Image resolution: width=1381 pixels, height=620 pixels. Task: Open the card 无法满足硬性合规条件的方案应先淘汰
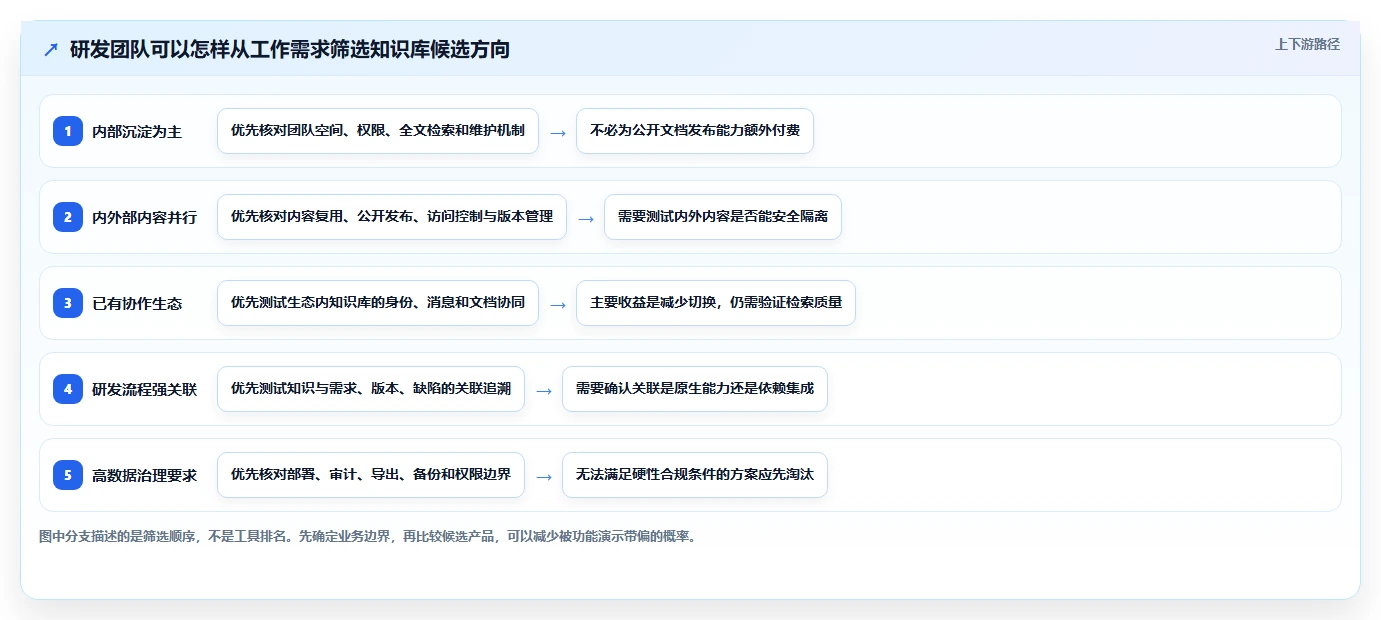(x=695, y=475)
